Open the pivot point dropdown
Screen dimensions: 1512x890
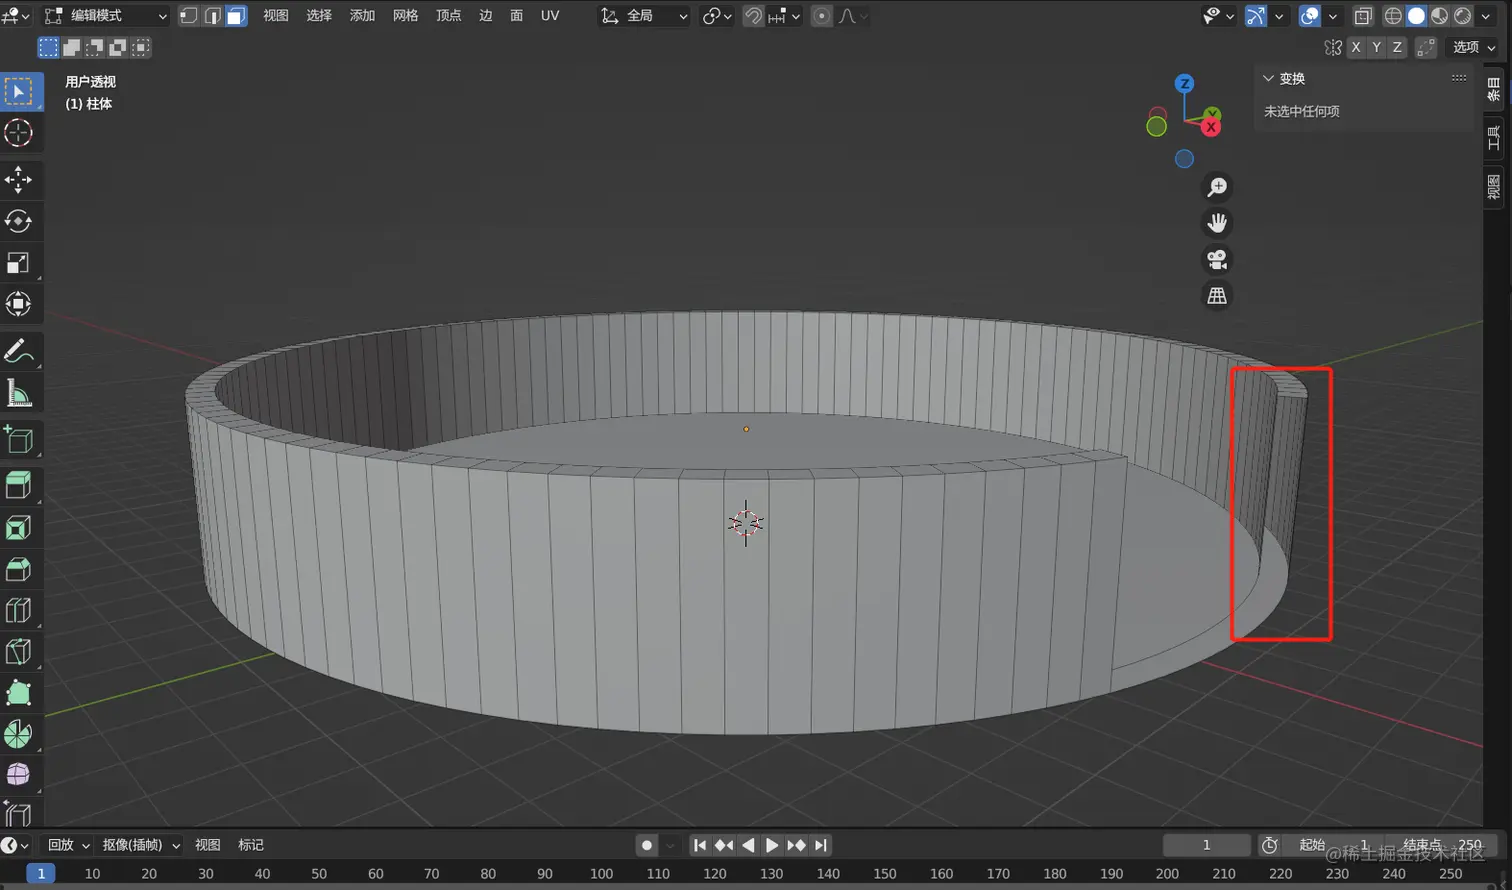tap(717, 15)
